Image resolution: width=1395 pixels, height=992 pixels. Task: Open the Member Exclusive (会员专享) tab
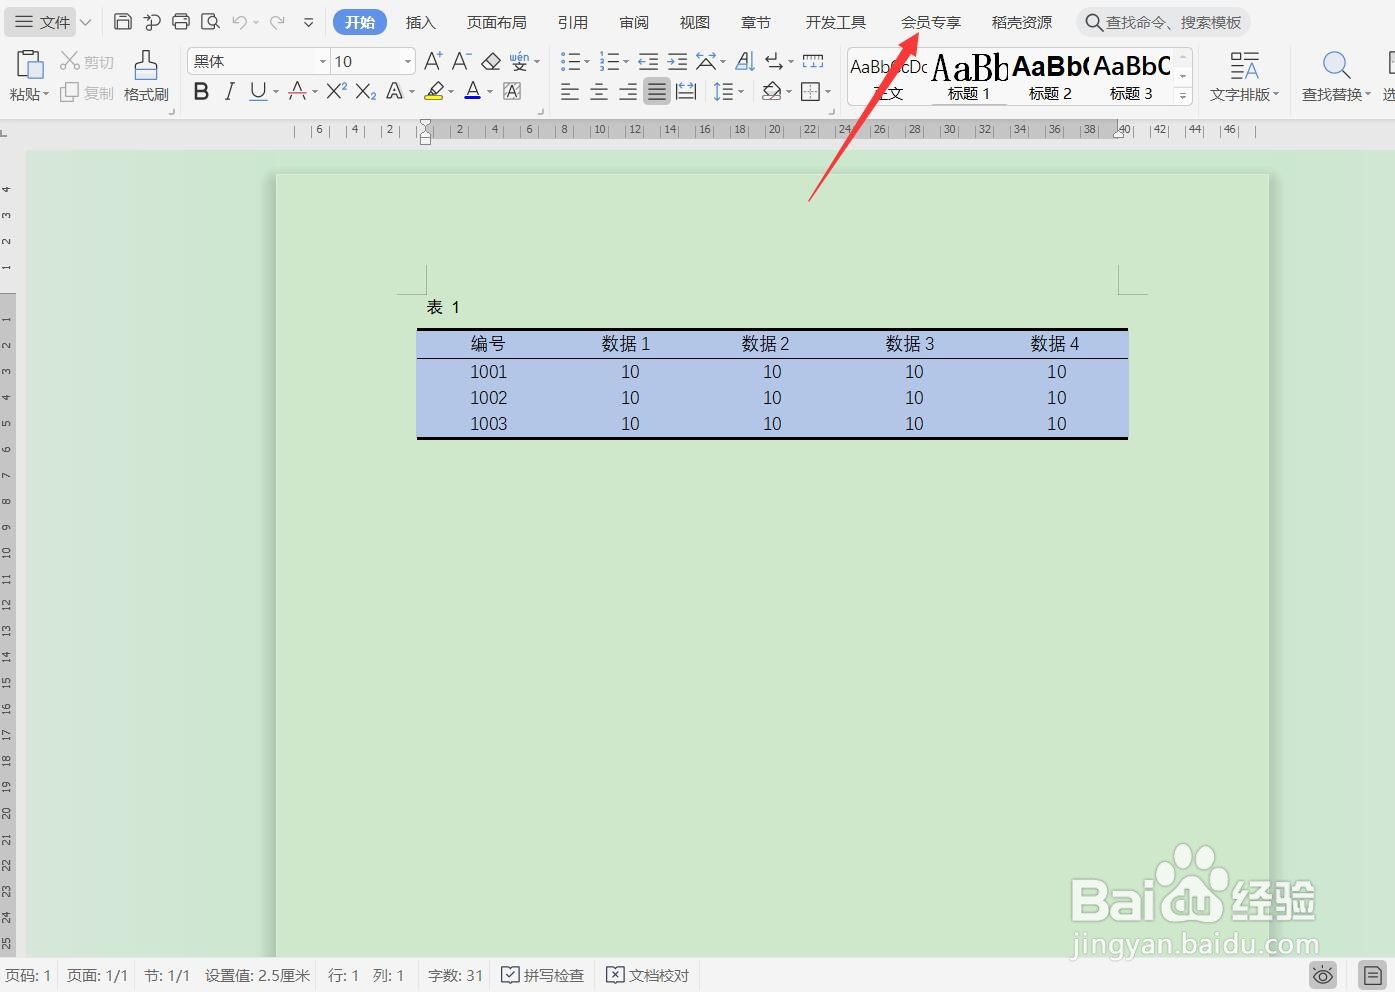(931, 22)
